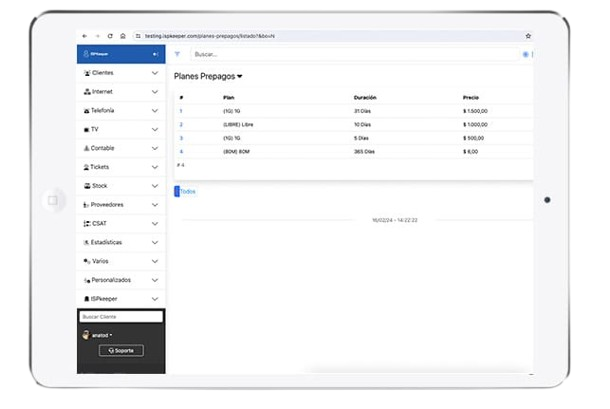
Task: Click the CSAT sidebar icon
Action: 87,223
